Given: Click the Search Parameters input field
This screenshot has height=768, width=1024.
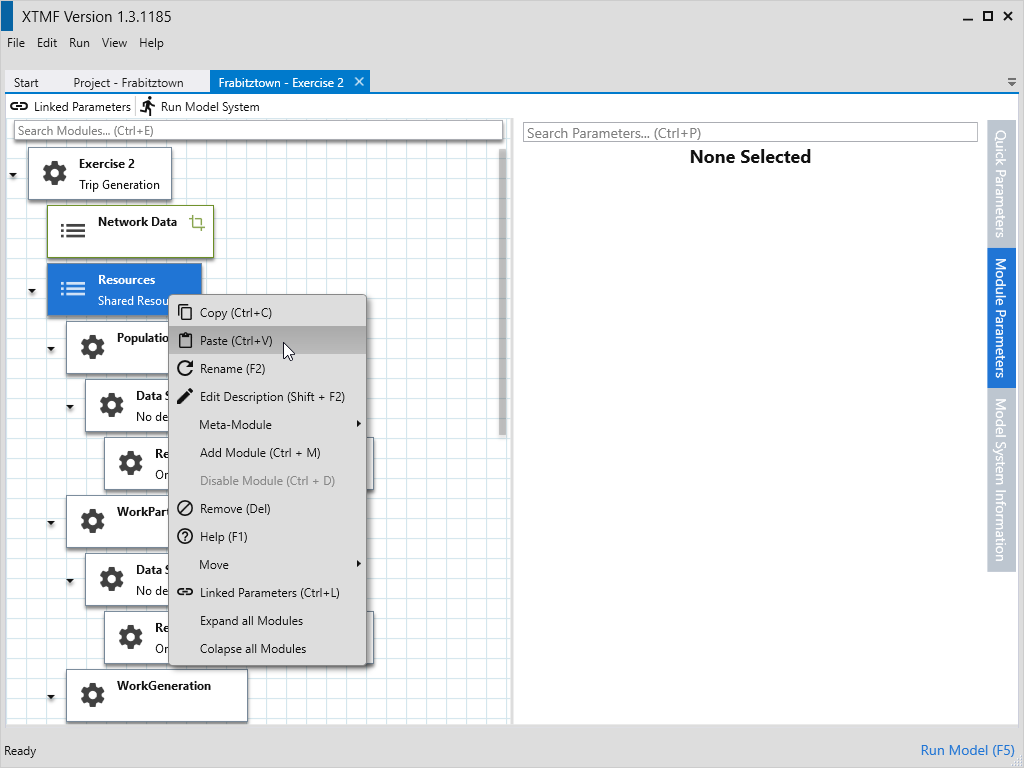Looking at the screenshot, I should click(x=750, y=133).
